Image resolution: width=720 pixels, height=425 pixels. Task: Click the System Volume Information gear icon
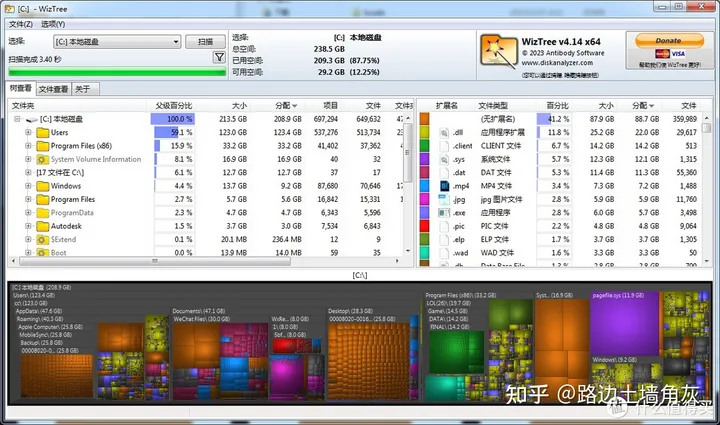click(43, 159)
